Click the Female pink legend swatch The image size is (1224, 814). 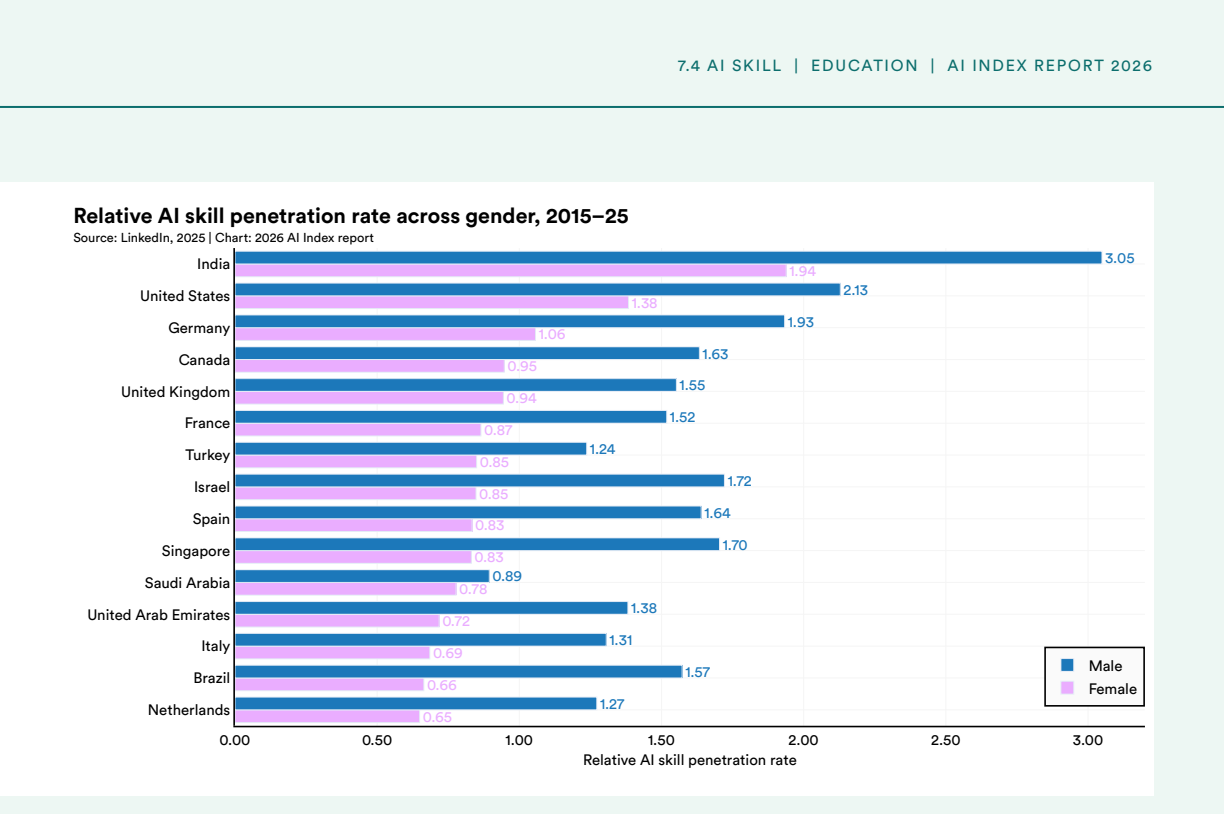1067,688
